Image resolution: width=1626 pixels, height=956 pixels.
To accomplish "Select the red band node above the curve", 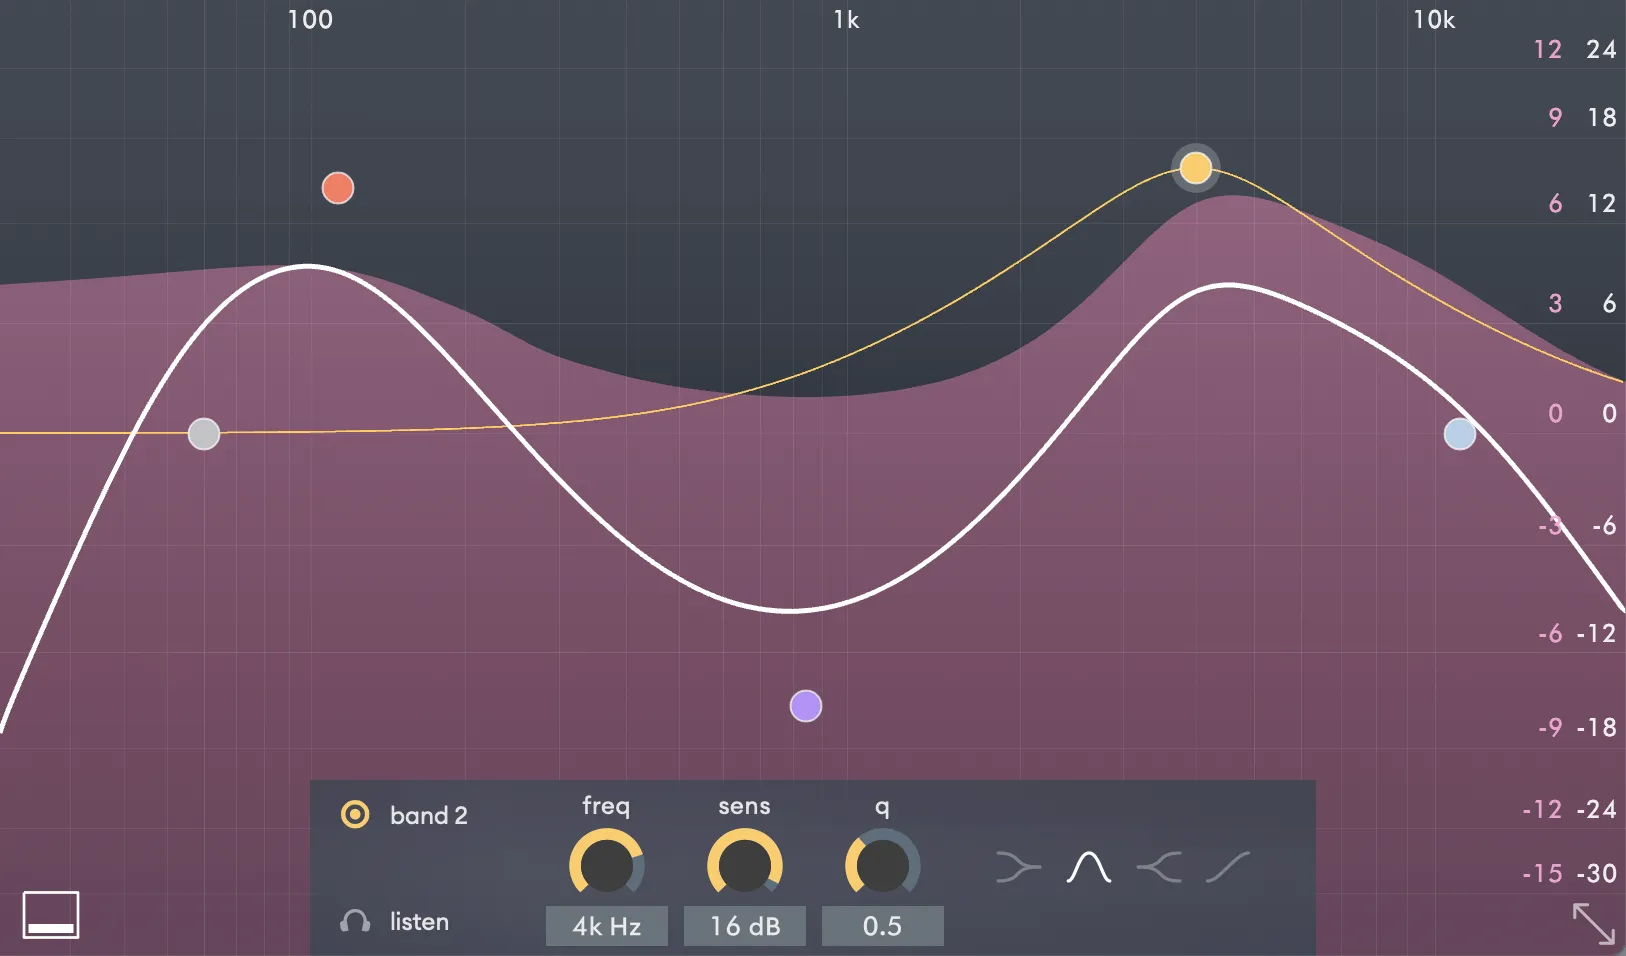I will tap(337, 187).
